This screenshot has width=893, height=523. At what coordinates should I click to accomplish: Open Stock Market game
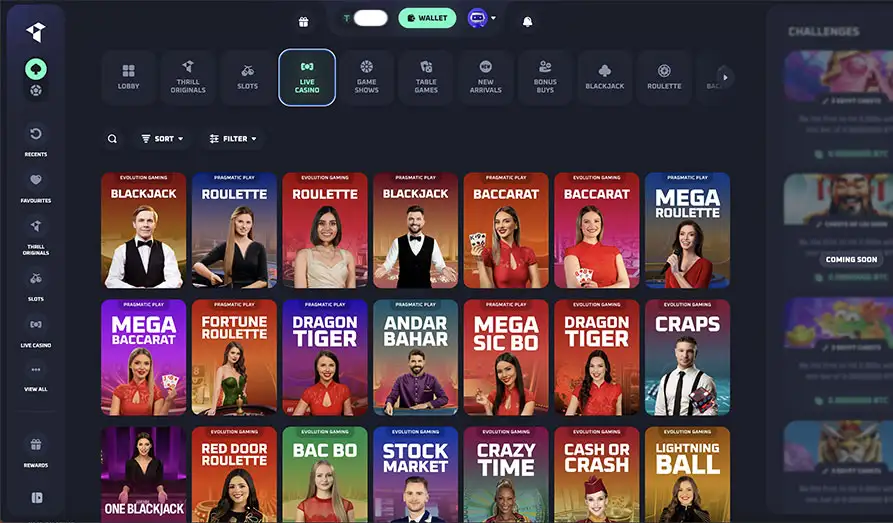(x=415, y=475)
